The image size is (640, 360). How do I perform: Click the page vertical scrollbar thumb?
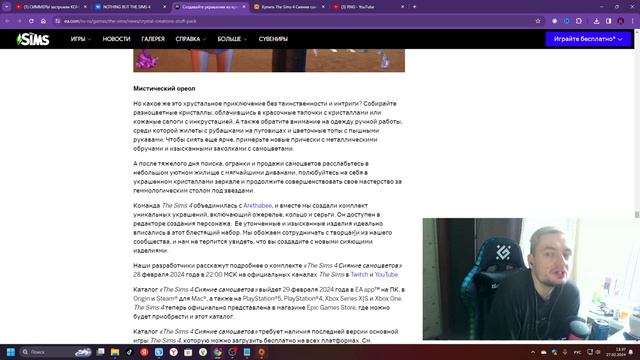coord(637,215)
